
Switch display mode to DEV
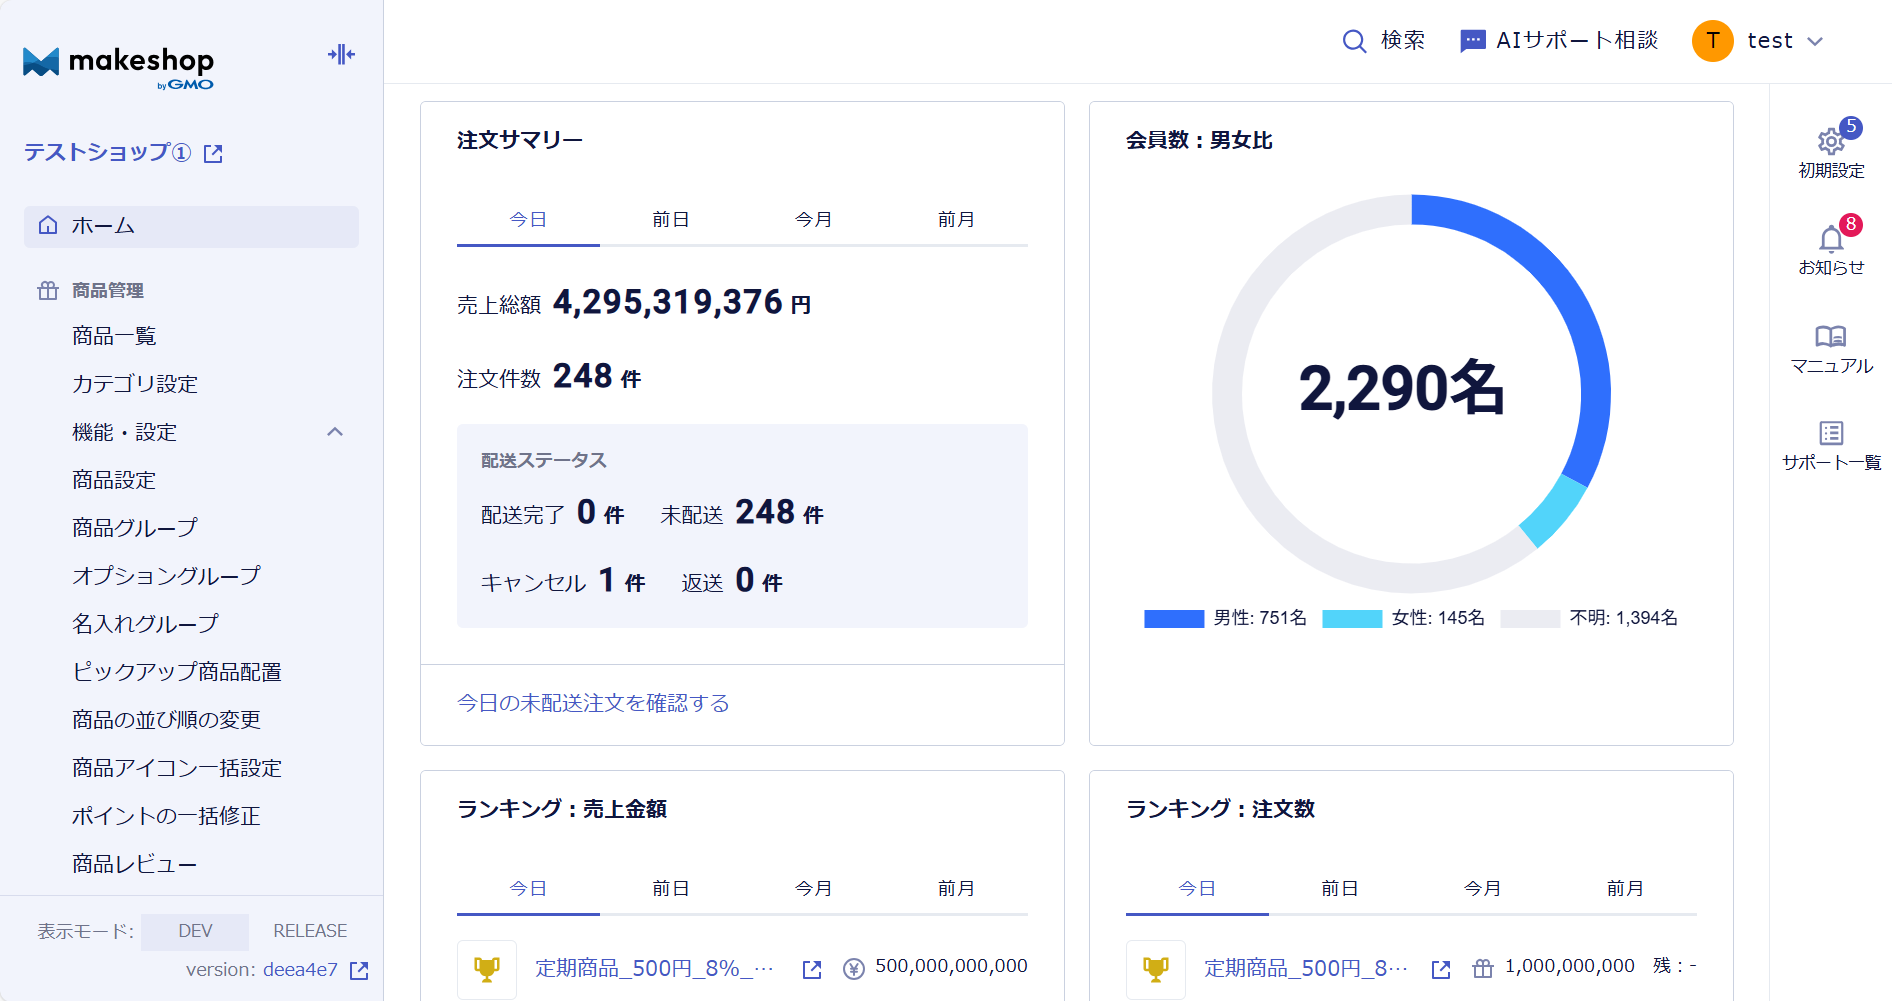tap(195, 931)
